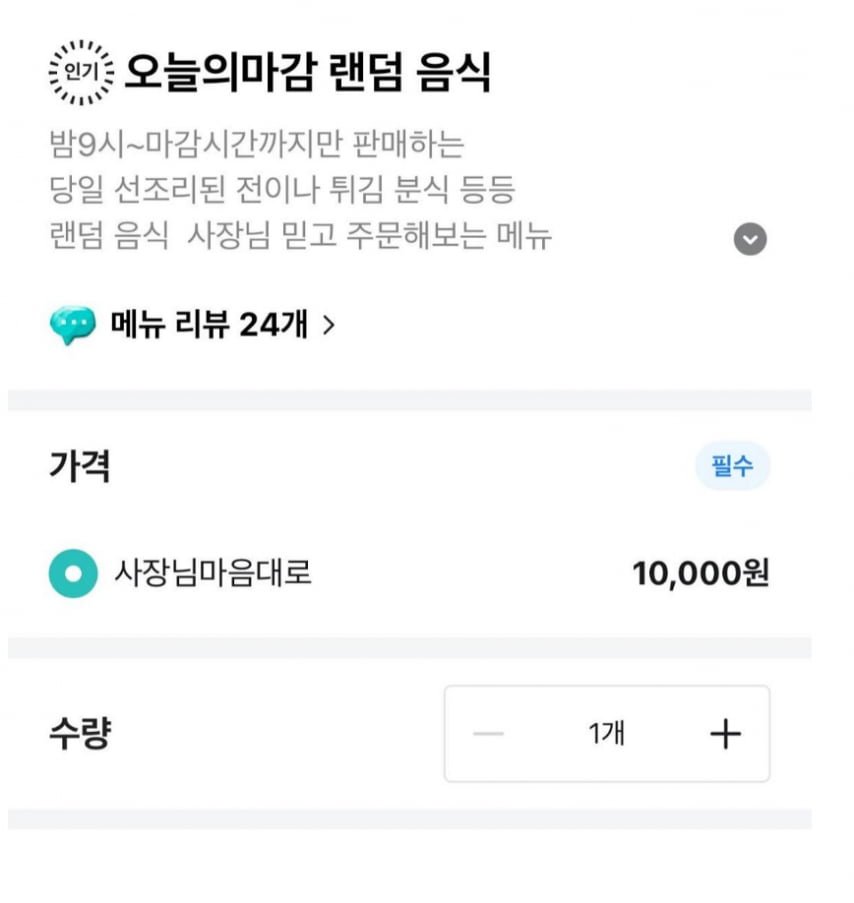Click the arrow chevron after 메뉴 리뷰 24개
The image size is (854, 903).
[x=328, y=325]
